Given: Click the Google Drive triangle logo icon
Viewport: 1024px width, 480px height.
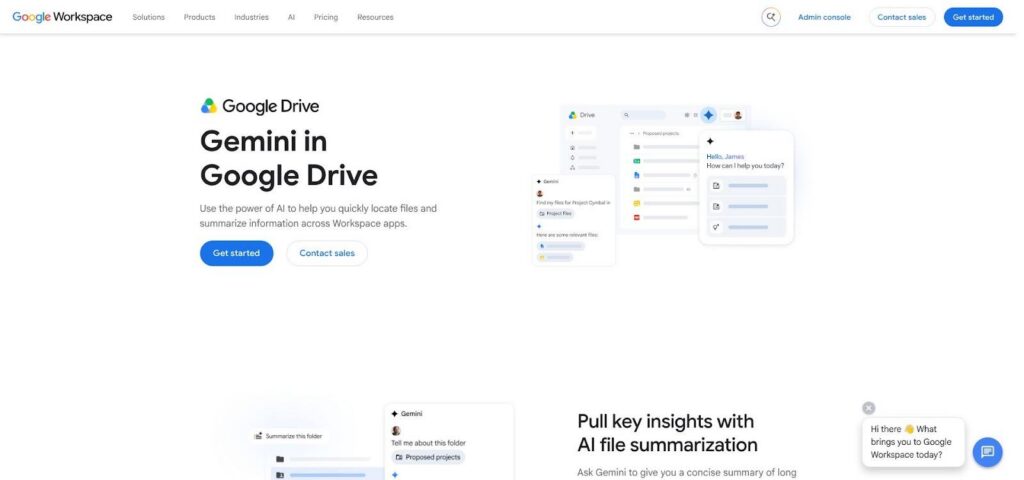Looking at the screenshot, I should 208,106.
